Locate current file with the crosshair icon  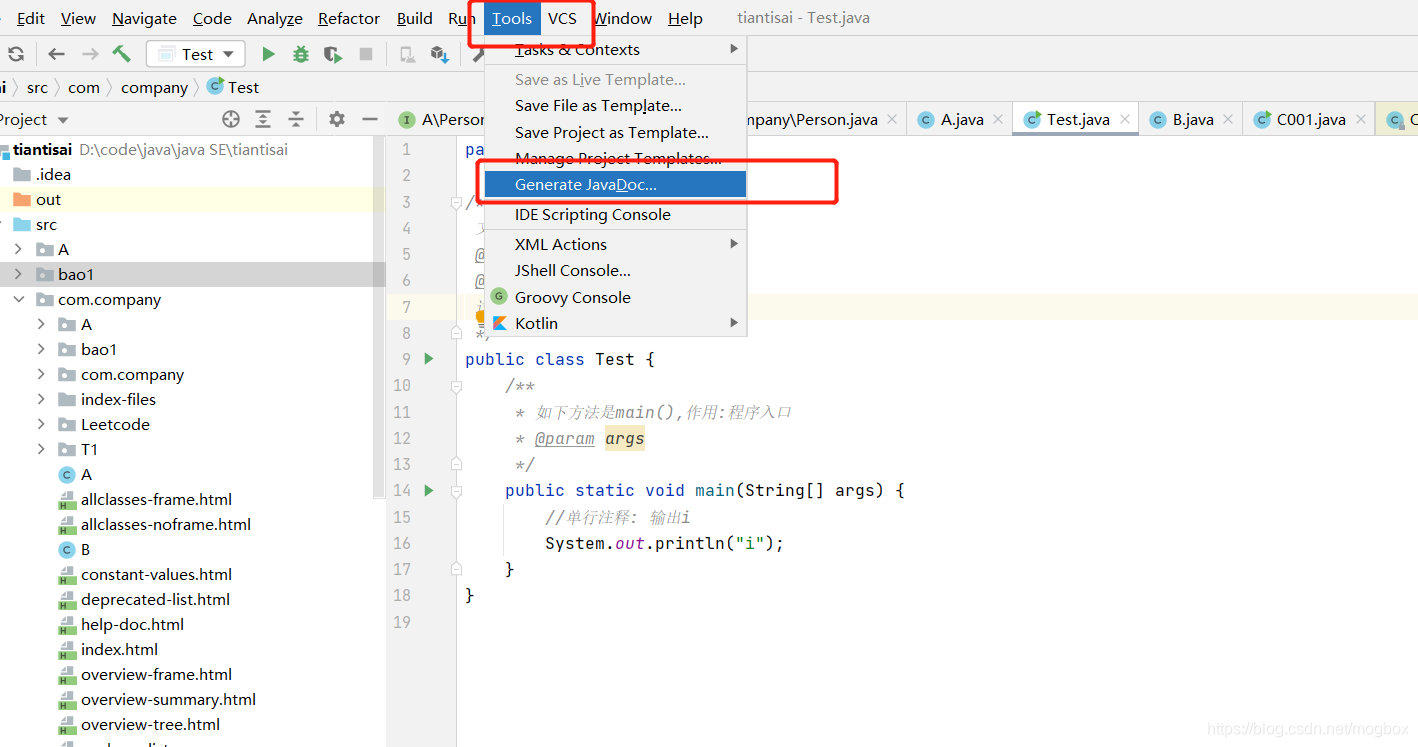[231, 119]
